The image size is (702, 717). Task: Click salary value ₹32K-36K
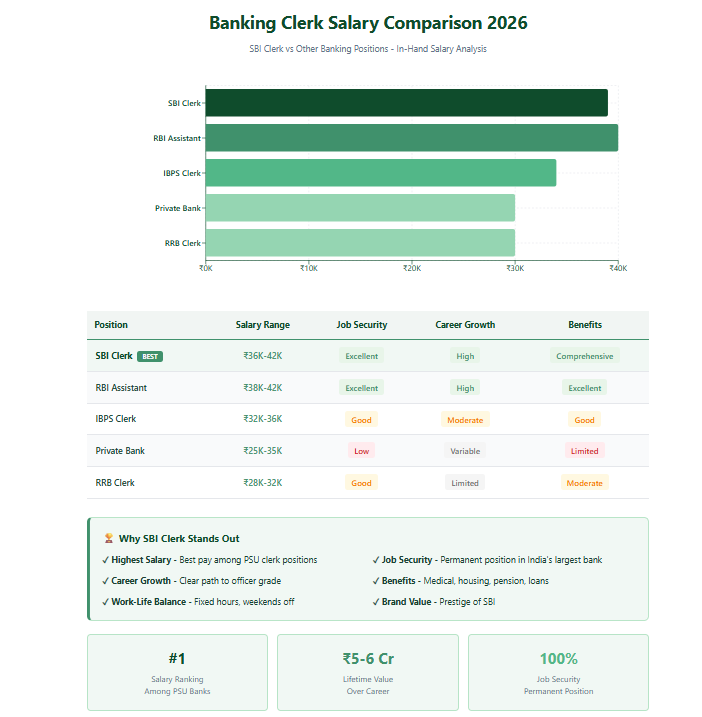pyautogui.click(x=263, y=419)
